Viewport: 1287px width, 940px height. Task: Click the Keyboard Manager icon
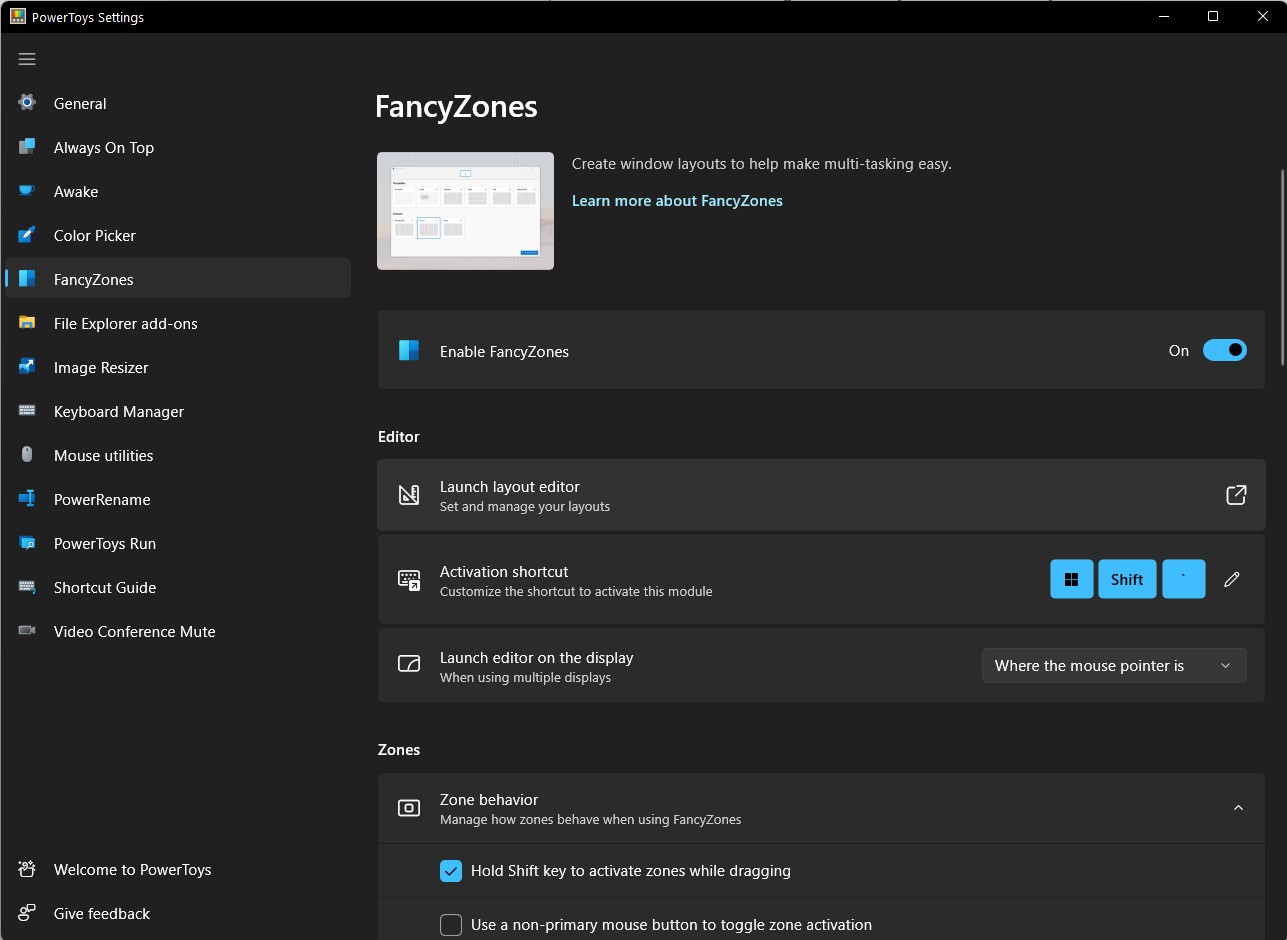tap(27, 411)
